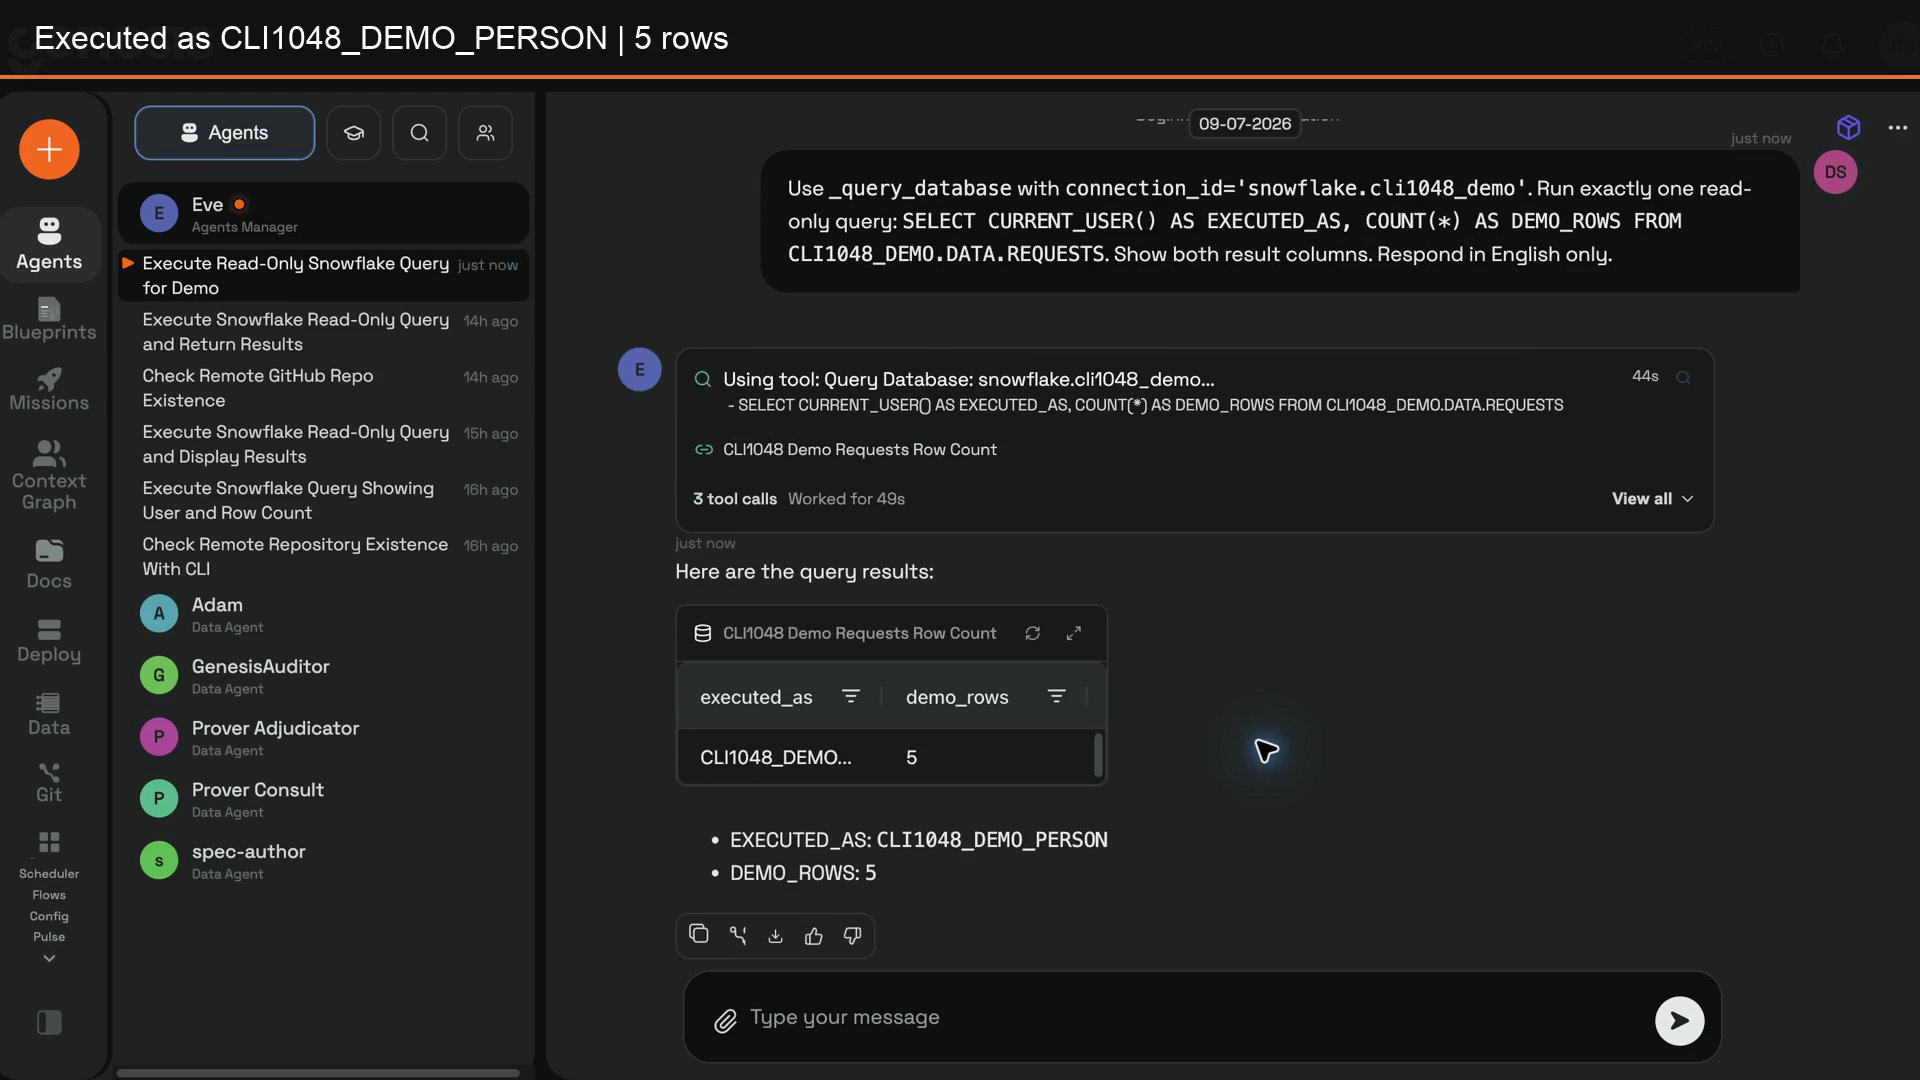Select Eve Agents Manager

(324, 214)
